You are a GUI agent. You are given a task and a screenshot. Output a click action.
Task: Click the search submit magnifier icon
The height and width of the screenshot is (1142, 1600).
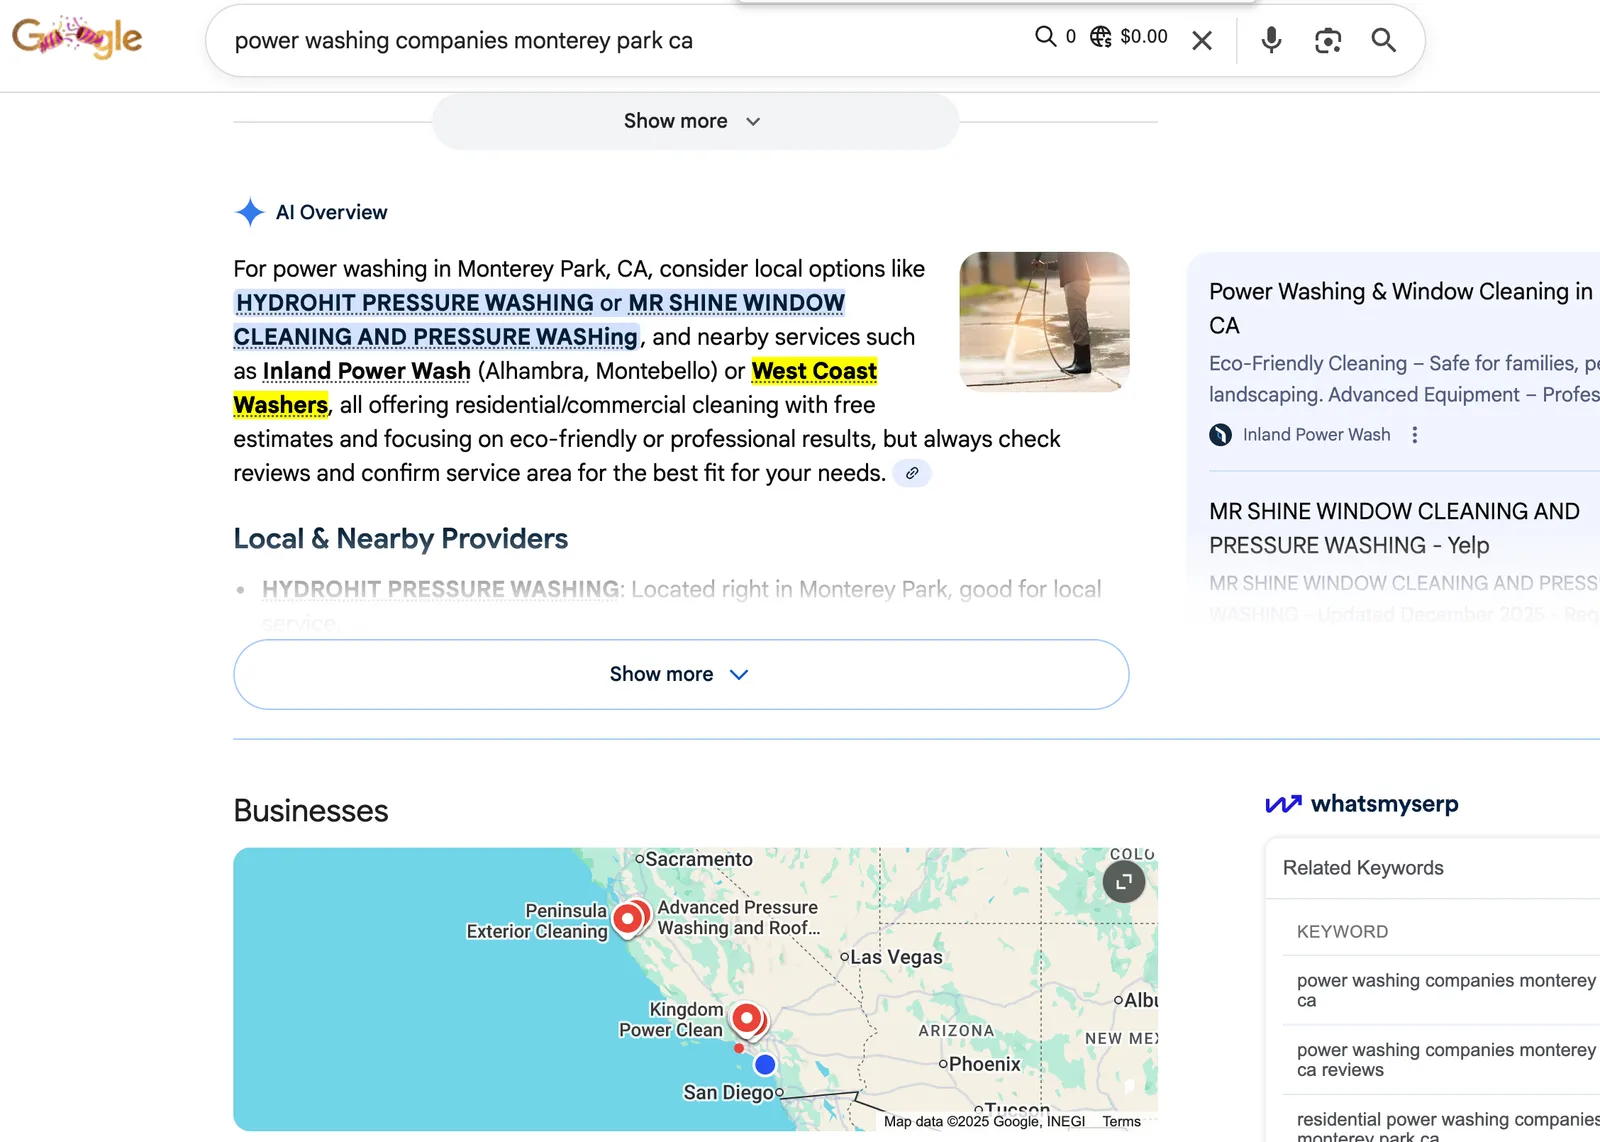[x=1383, y=40]
